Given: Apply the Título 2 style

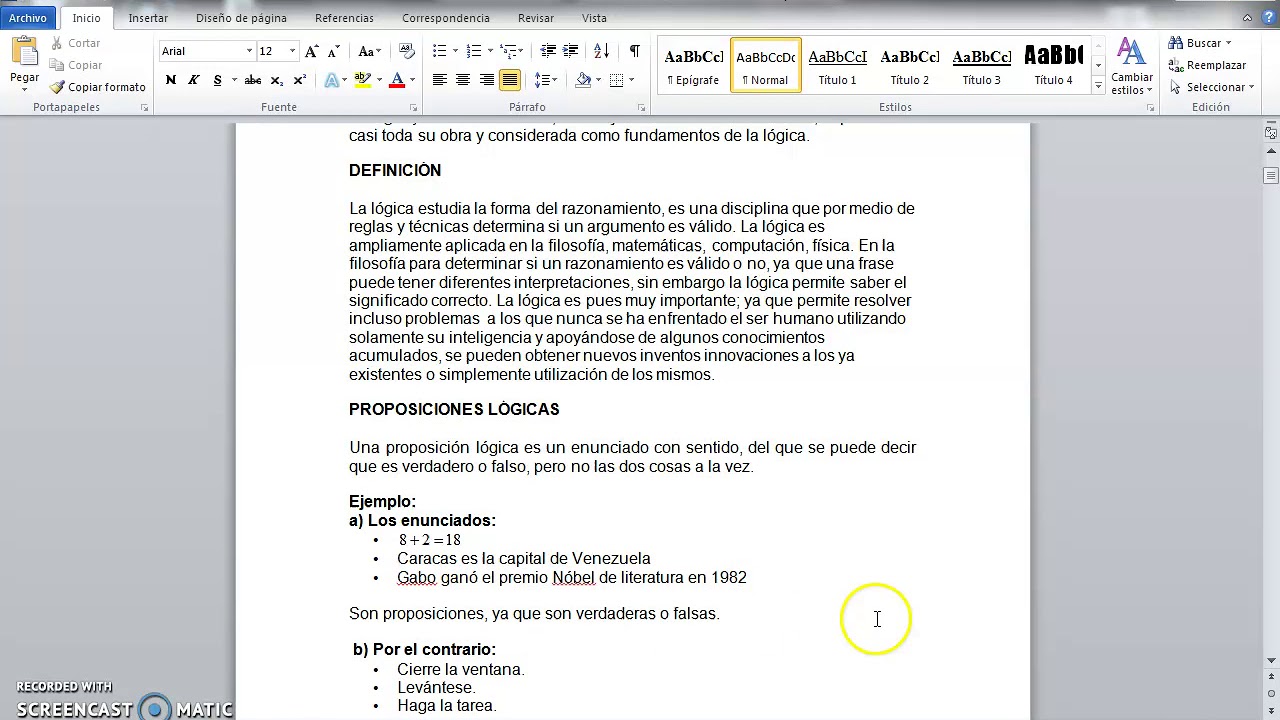Looking at the screenshot, I should (x=909, y=66).
